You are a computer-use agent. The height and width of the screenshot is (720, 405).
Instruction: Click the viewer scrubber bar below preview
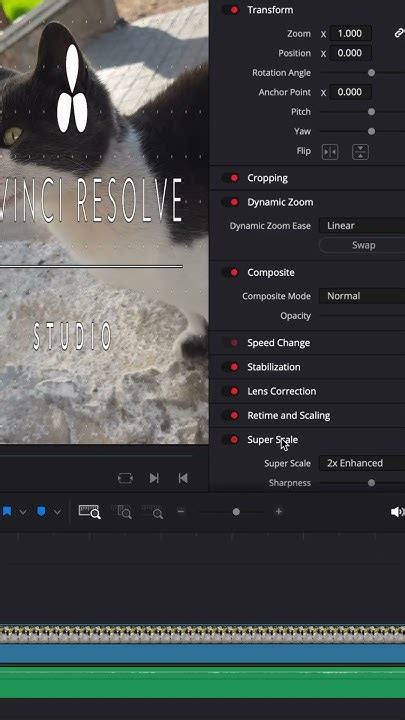[x=96, y=456]
